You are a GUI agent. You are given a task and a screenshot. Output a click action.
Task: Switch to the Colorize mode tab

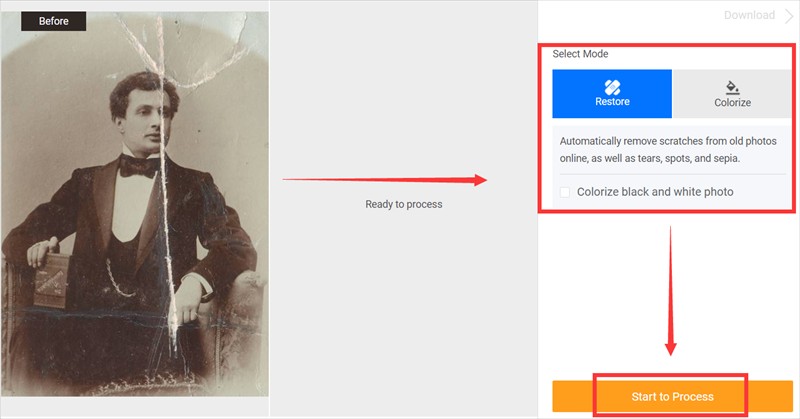pyautogui.click(x=732, y=94)
